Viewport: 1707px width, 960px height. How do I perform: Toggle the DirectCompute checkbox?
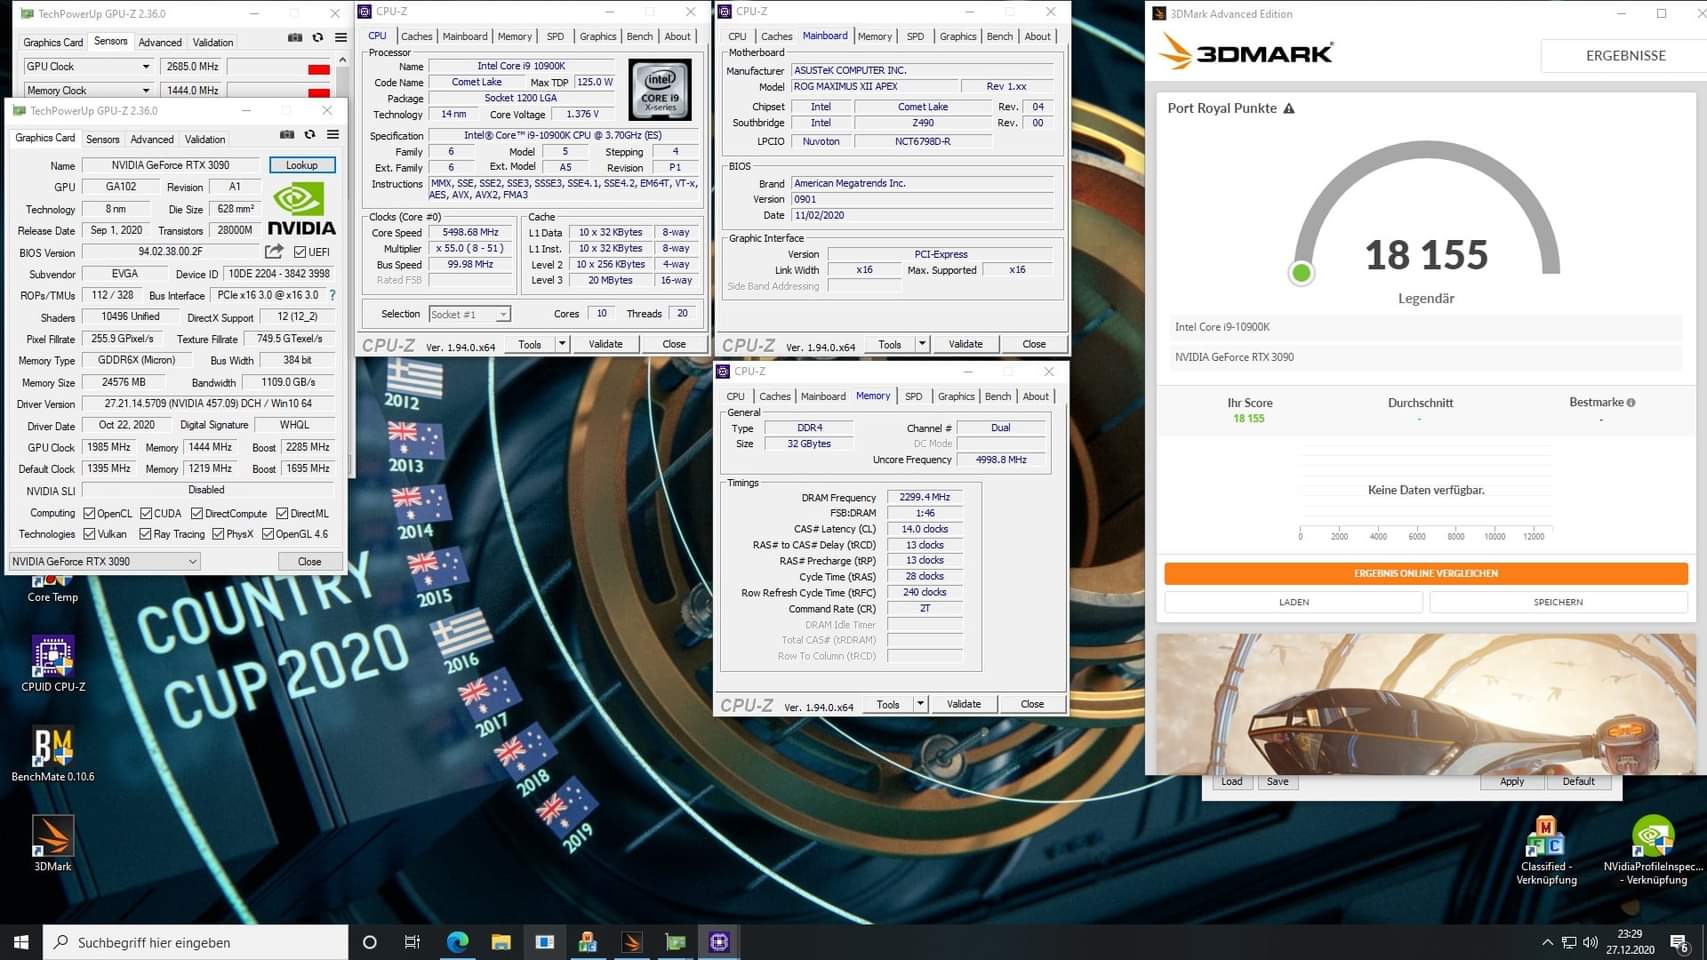tap(197, 513)
